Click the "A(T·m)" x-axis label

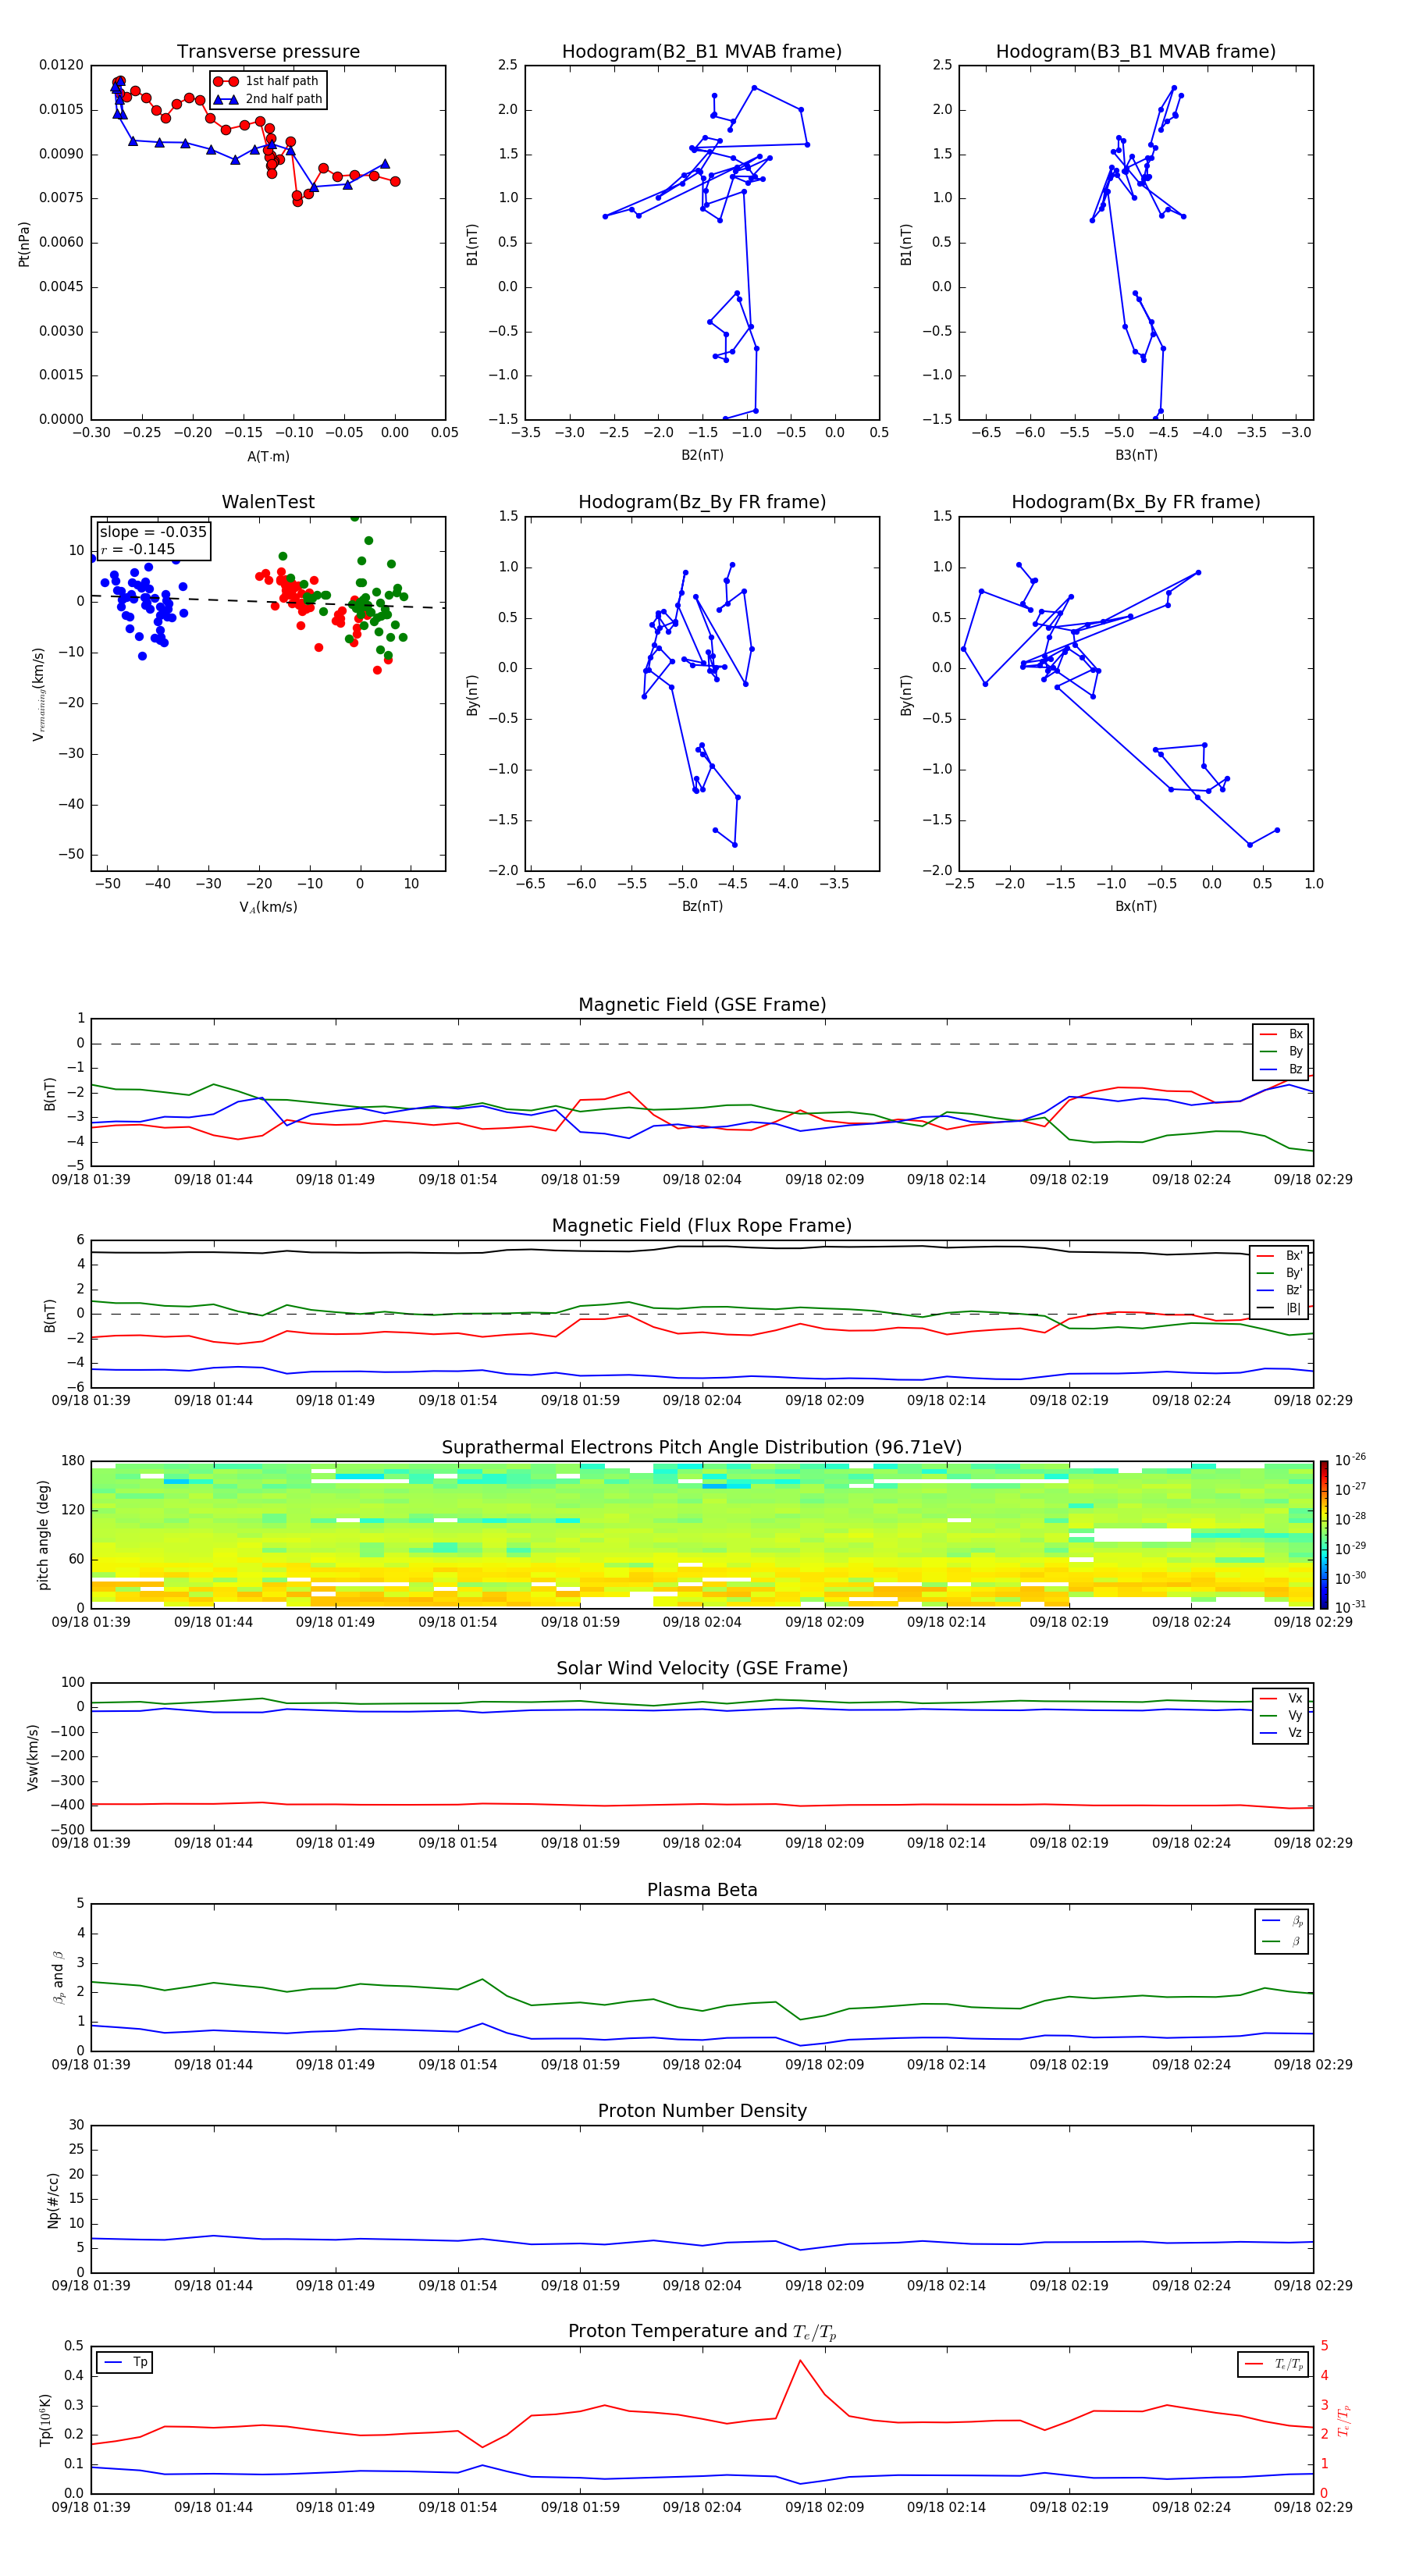268,456
